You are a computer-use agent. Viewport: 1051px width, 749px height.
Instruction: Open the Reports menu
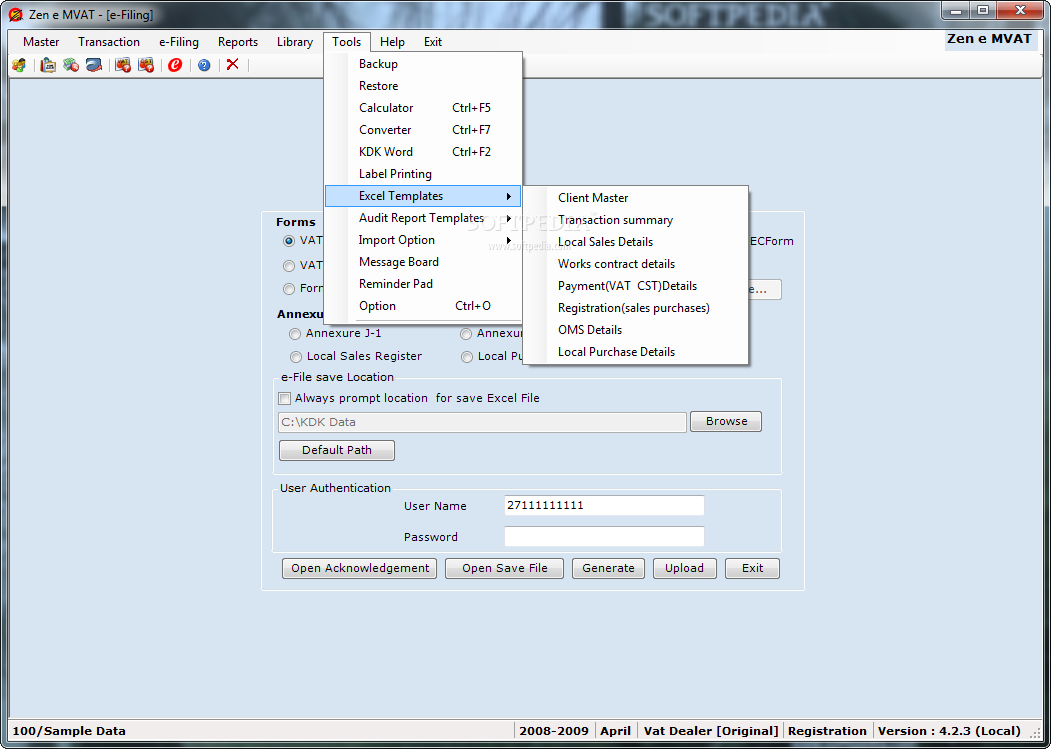coord(238,42)
